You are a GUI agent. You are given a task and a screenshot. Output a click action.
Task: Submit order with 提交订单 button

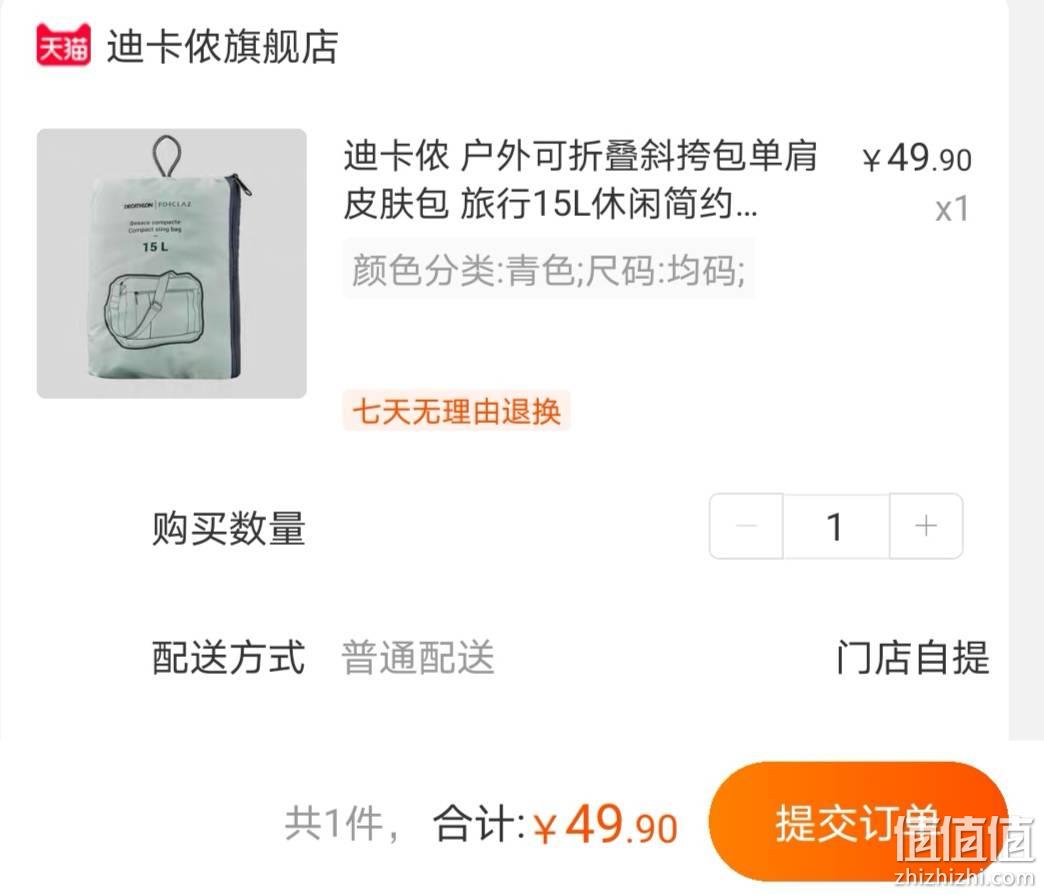click(x=858, y=822)
